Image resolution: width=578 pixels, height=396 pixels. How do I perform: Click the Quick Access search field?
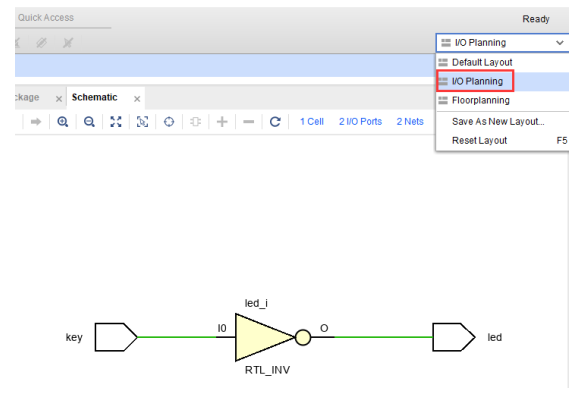pyautogui.click(x=63, y=18)
